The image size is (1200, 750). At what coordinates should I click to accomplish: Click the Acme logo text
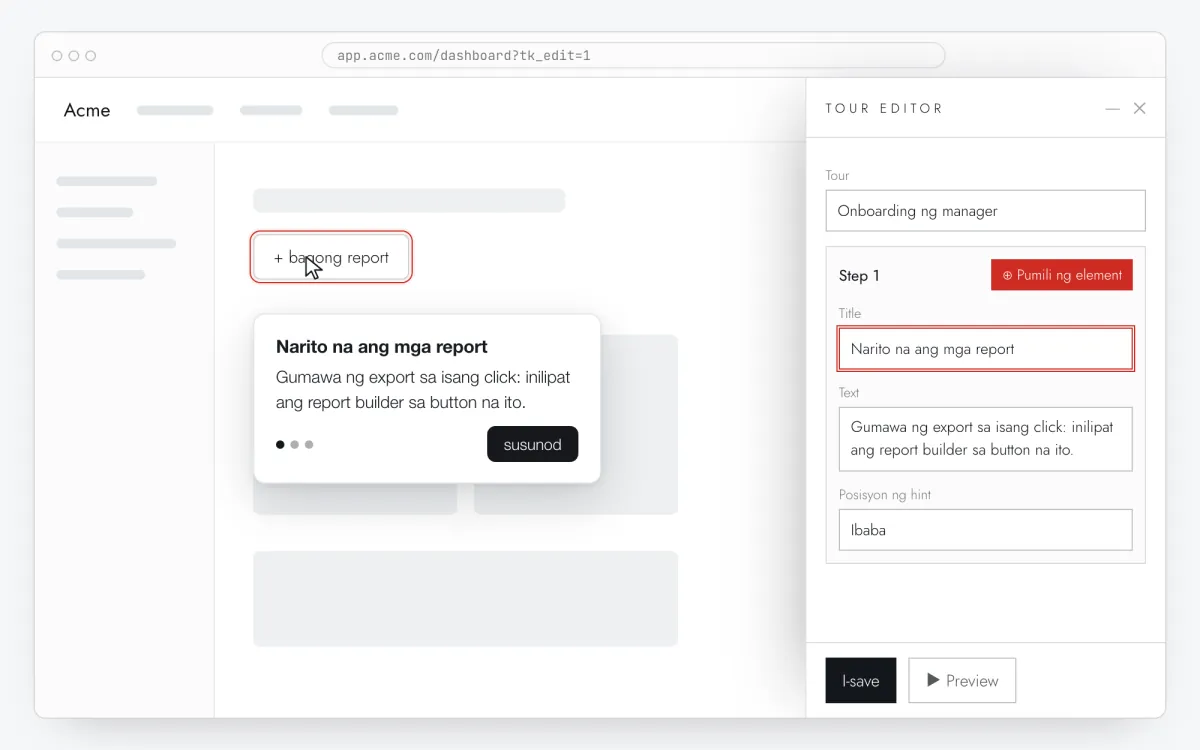[x=87, y=110]
